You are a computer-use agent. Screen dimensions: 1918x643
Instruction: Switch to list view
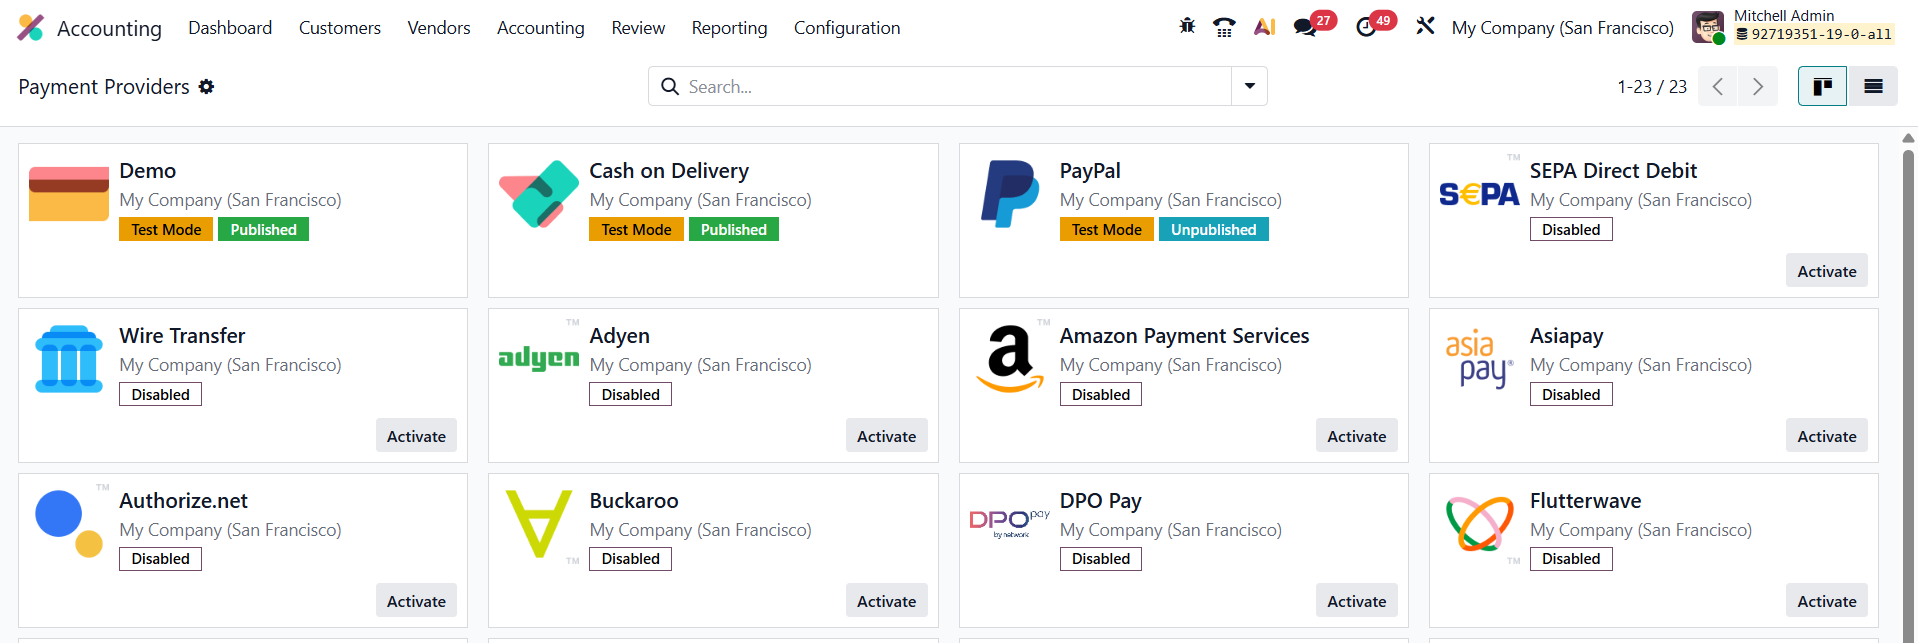pos(1873,87)
